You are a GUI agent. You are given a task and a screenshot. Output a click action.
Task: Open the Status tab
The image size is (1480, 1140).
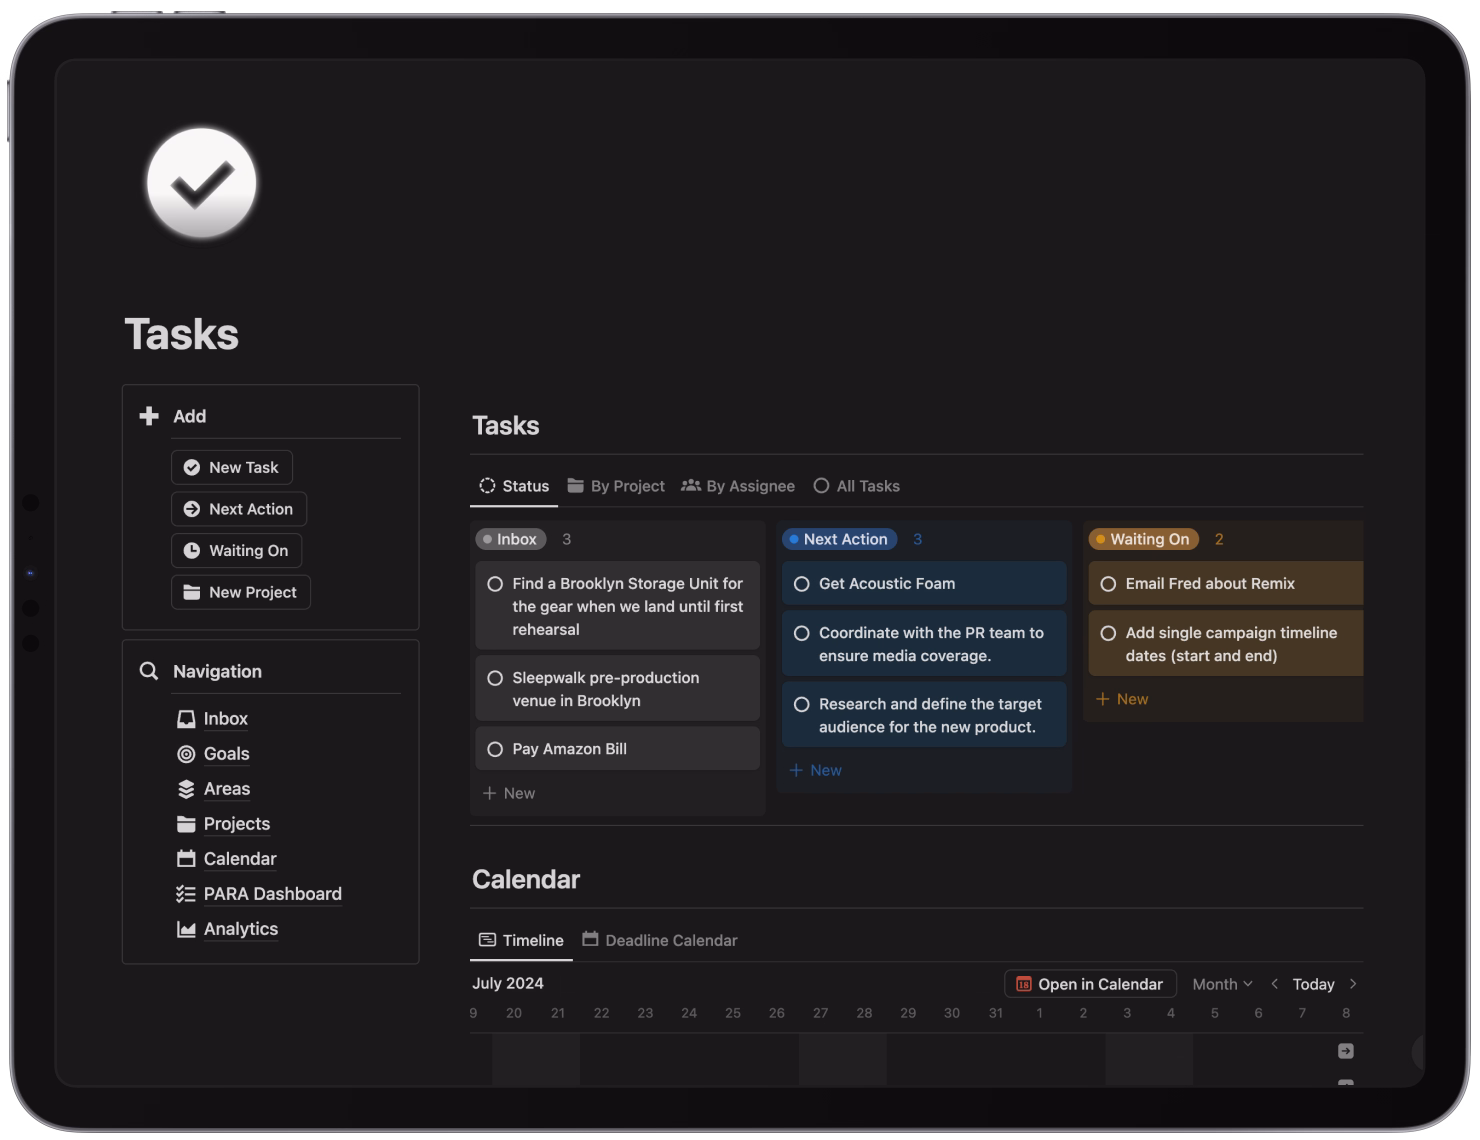tap(514, 486)
